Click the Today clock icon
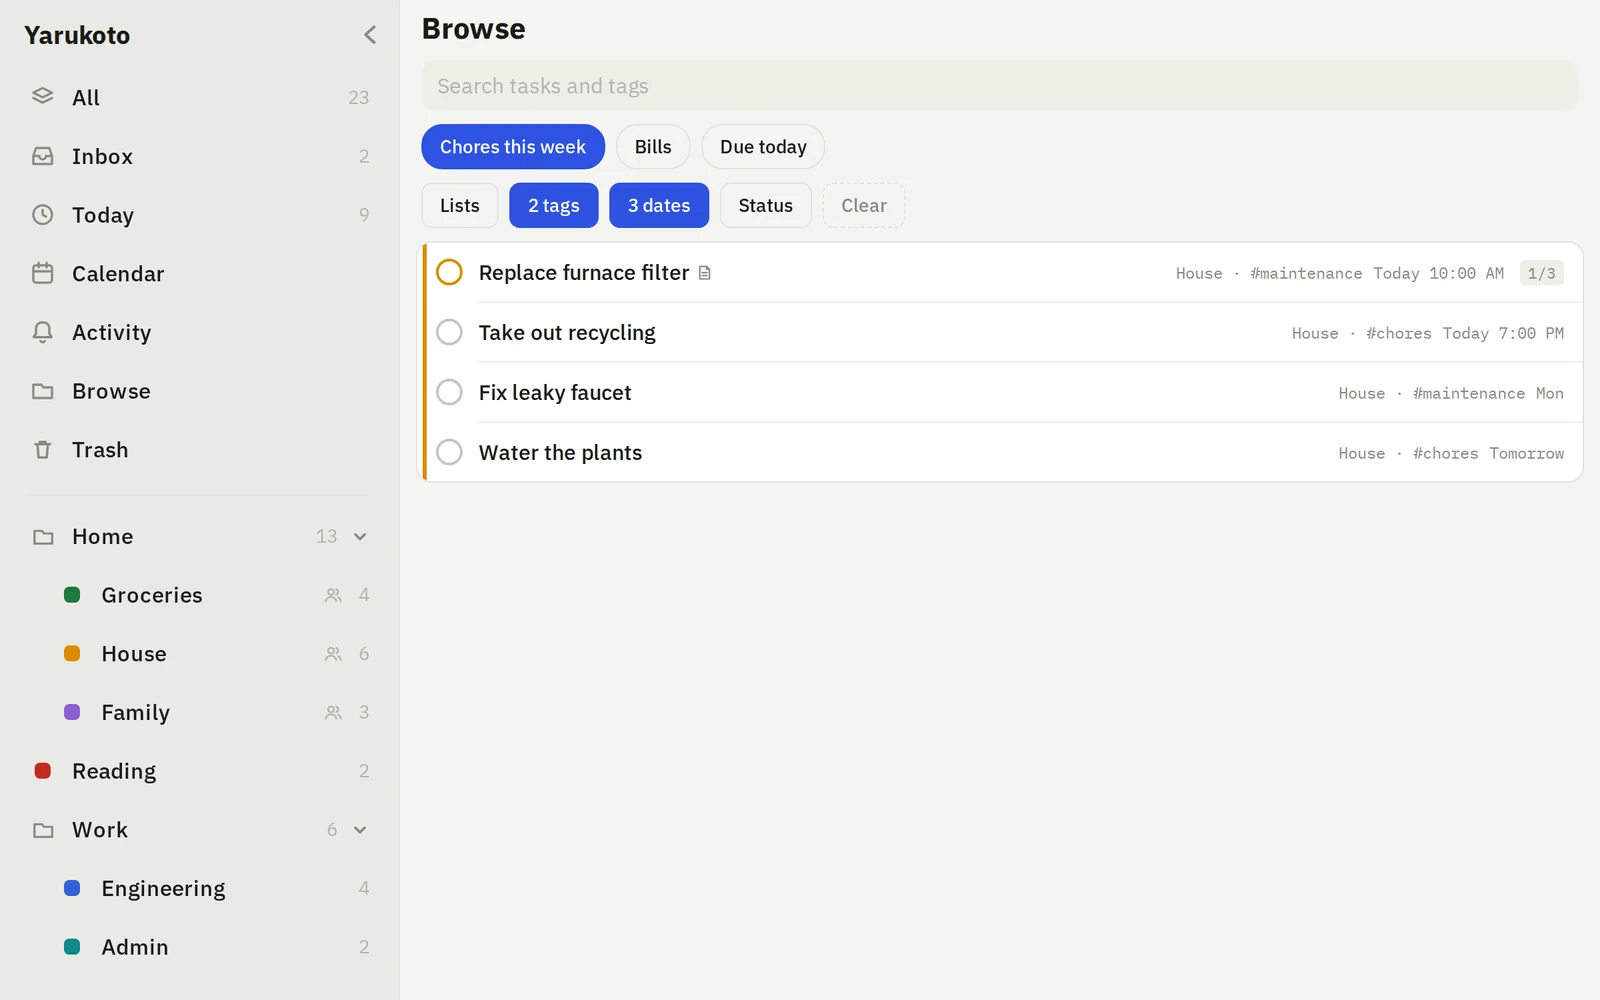This screenshot has width=1600, height=1000. click(x=42, y=215)
